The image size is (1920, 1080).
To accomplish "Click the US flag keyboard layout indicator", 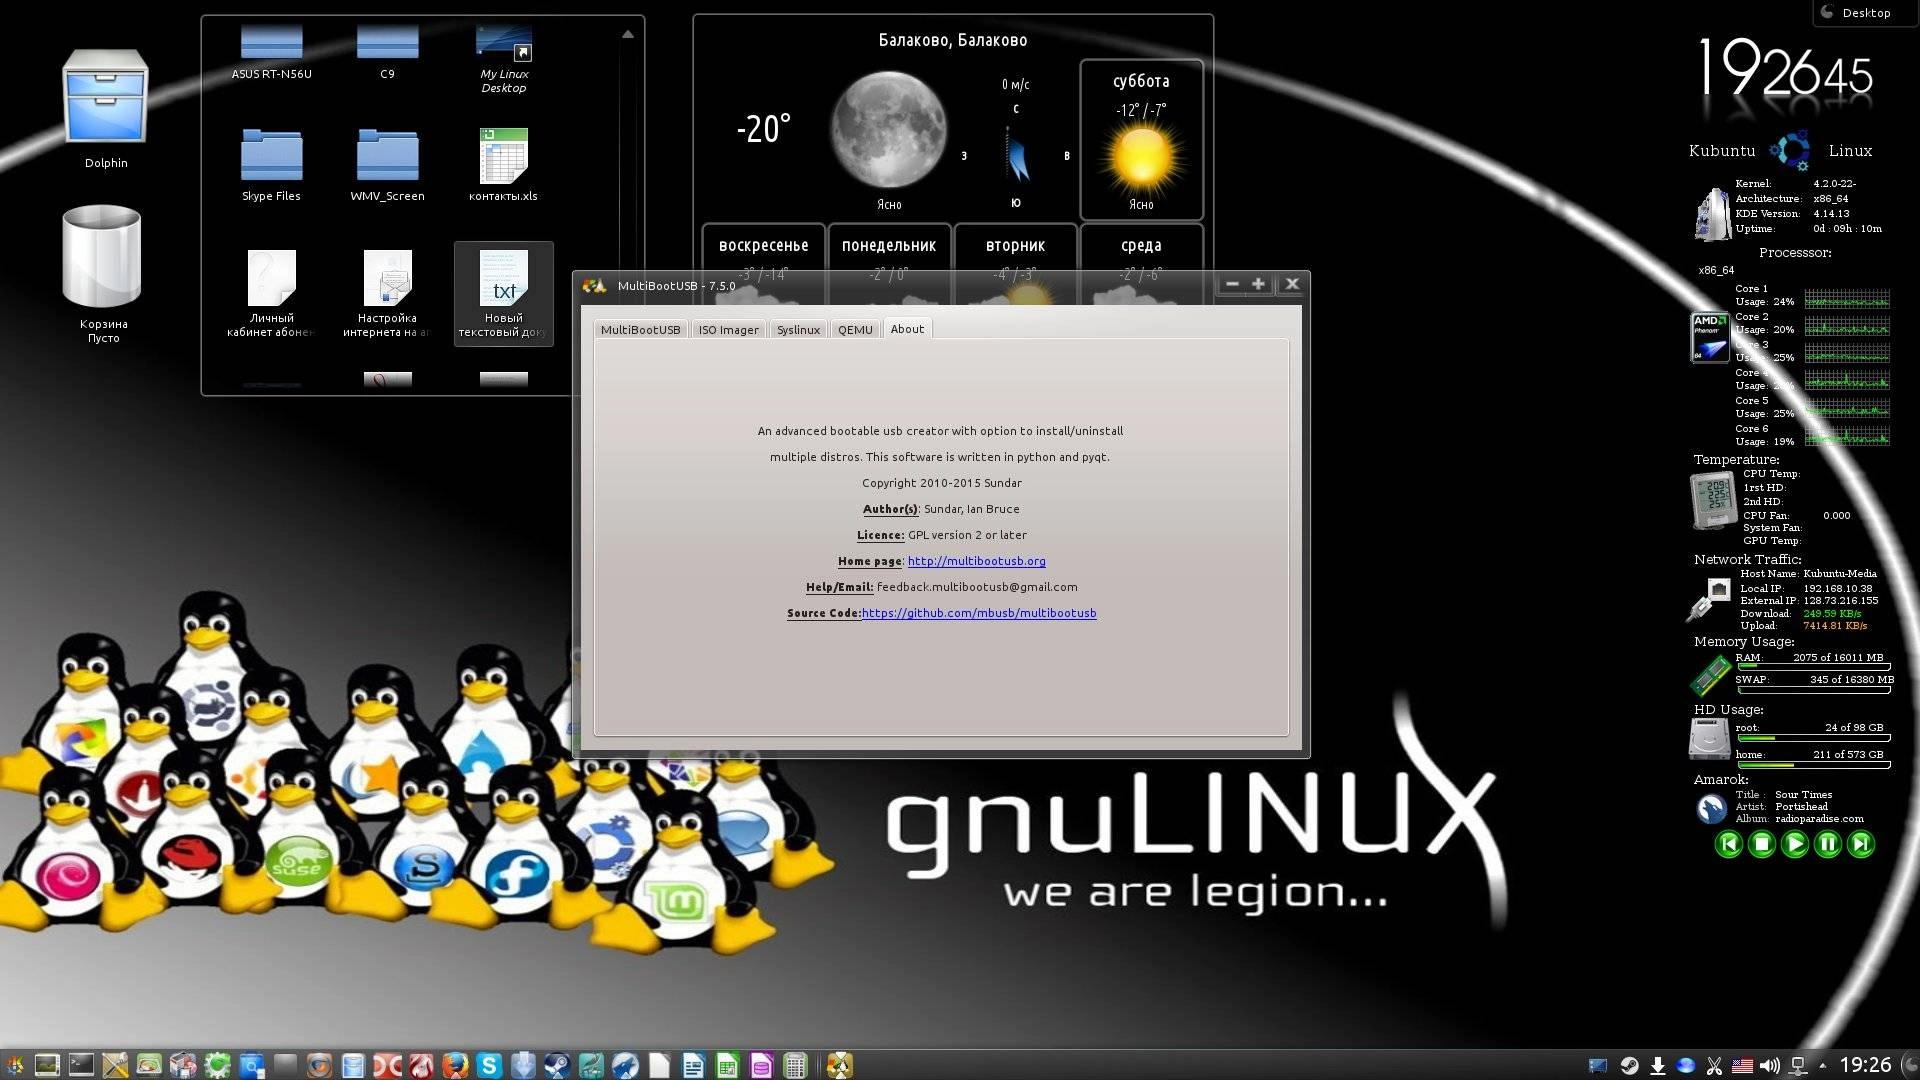I will coord(1742,1066).
